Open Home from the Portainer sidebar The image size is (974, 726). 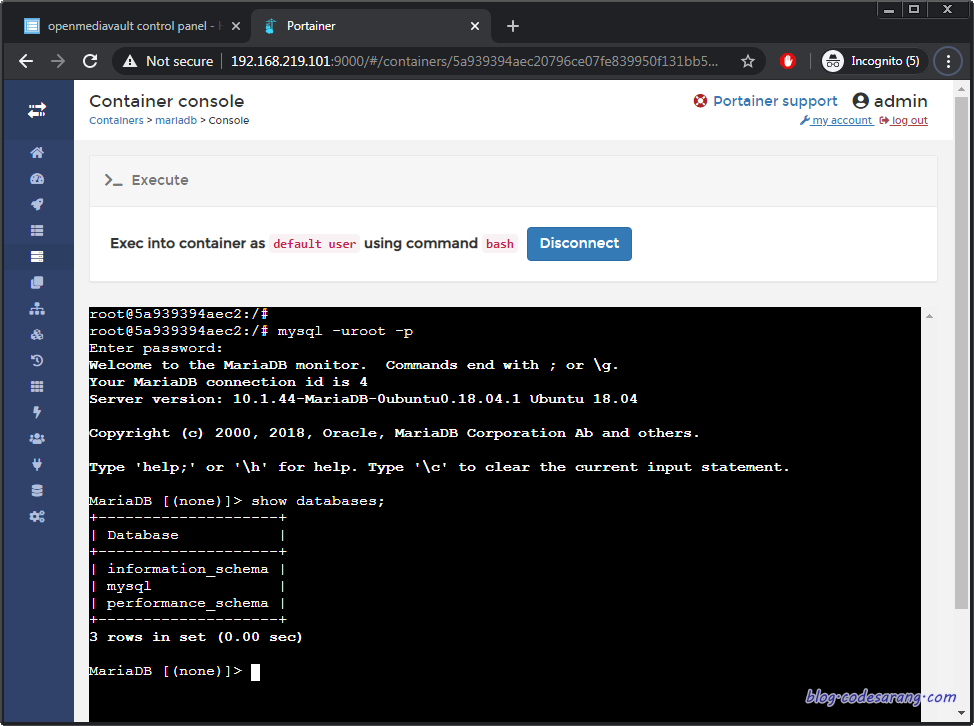(x=37, y=153)
